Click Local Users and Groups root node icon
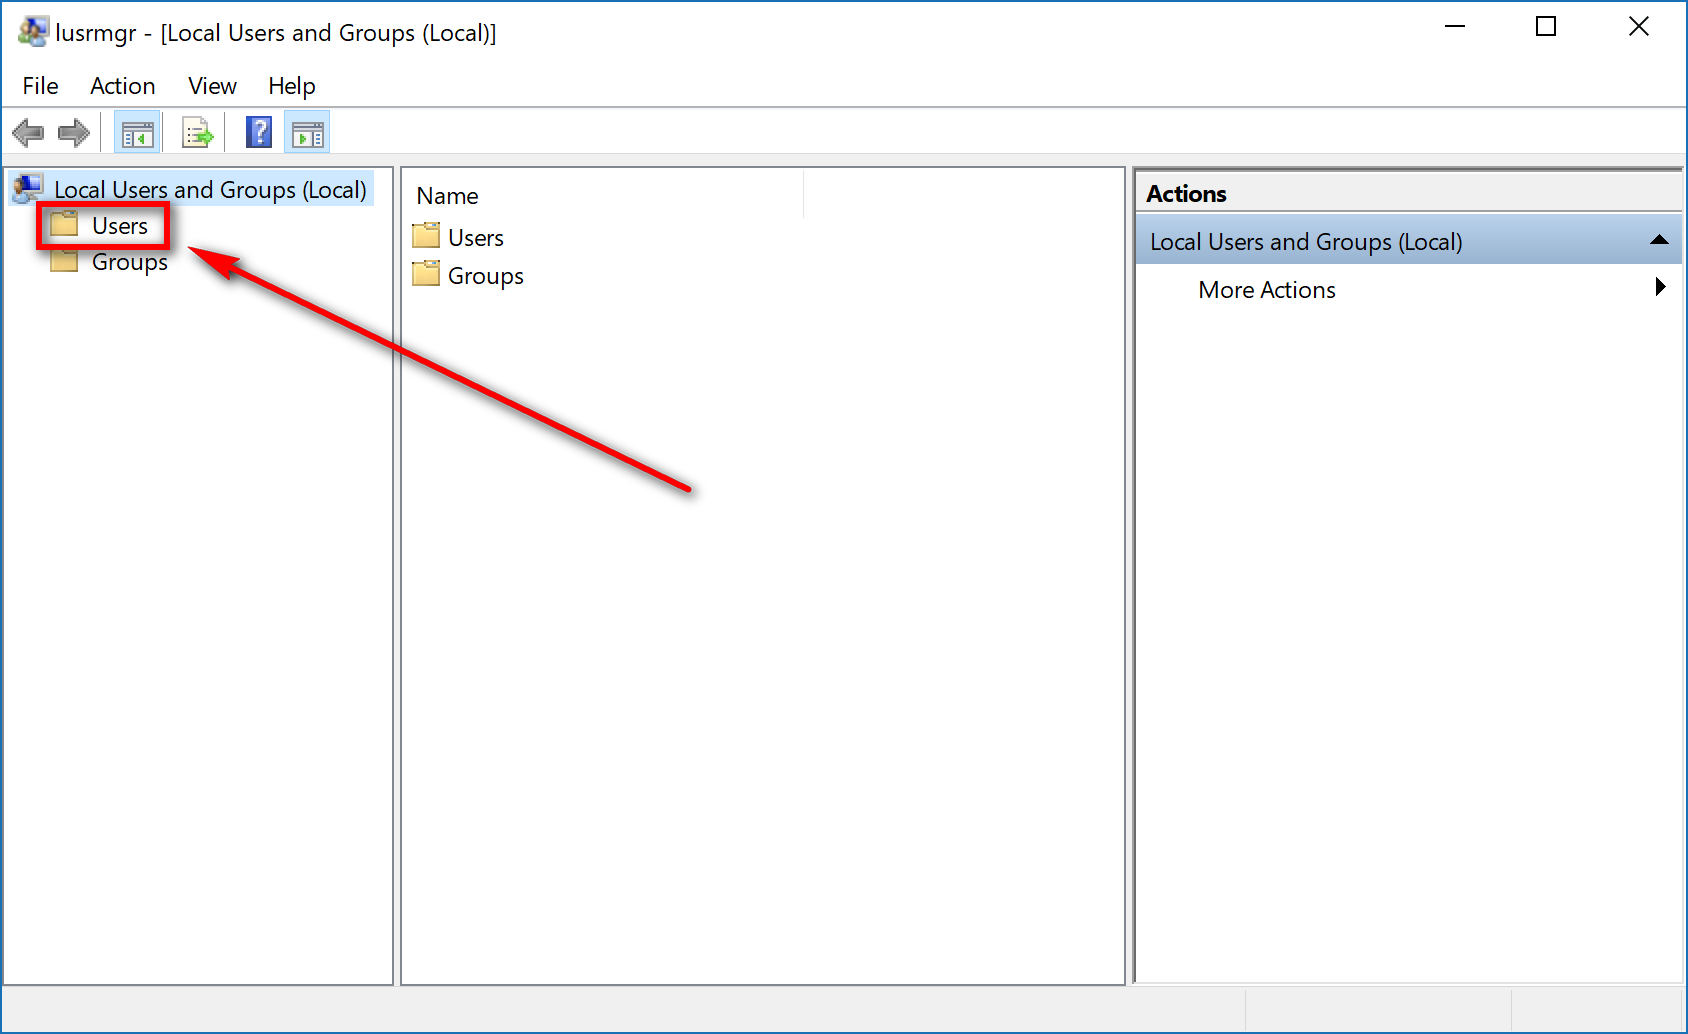 (28, 188)
